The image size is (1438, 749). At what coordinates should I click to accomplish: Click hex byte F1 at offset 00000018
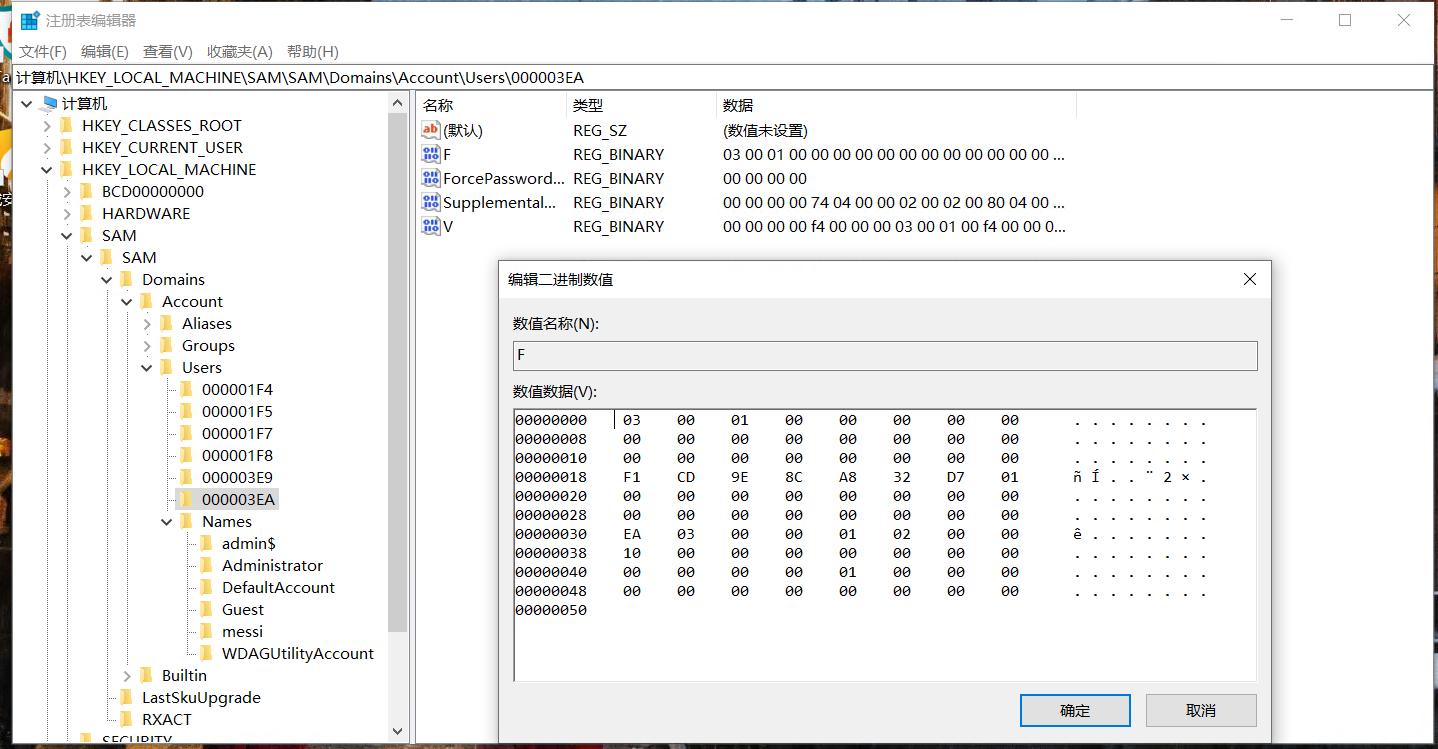[632, 477]
